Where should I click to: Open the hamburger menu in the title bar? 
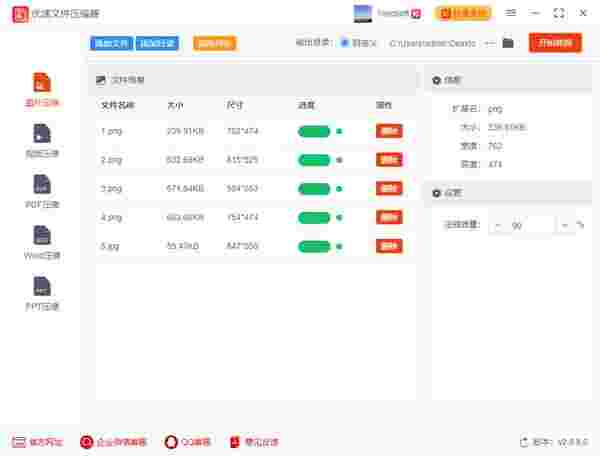click(x=510, y=13)
